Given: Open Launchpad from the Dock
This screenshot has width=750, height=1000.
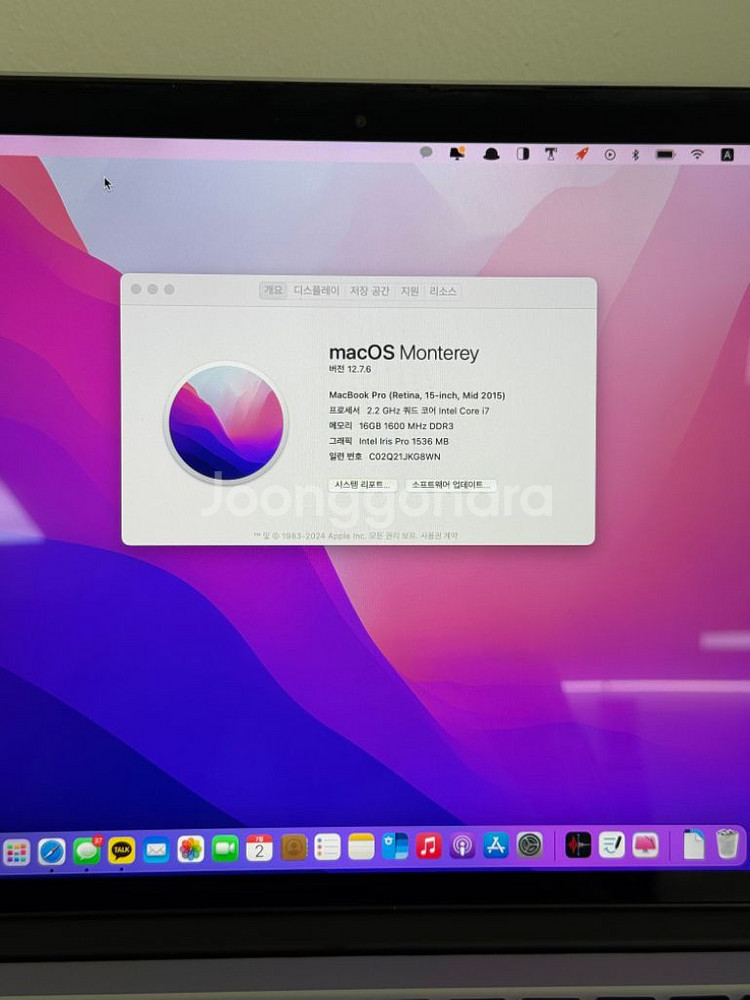Looking at the screenshot, I should [x=17, y=852].
